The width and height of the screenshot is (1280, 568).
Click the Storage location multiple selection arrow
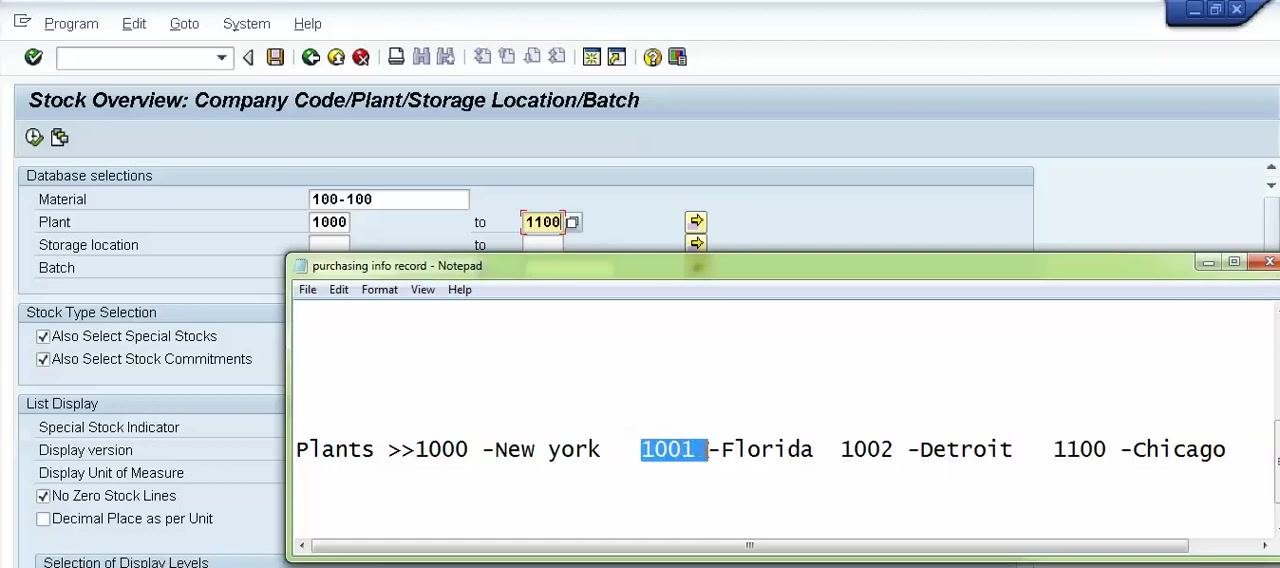[x=696, y=243]
